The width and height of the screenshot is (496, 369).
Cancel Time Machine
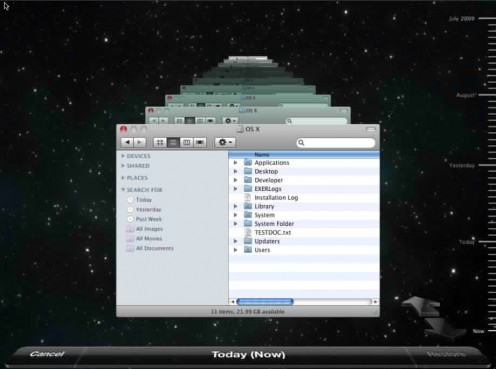coord(47,354)
